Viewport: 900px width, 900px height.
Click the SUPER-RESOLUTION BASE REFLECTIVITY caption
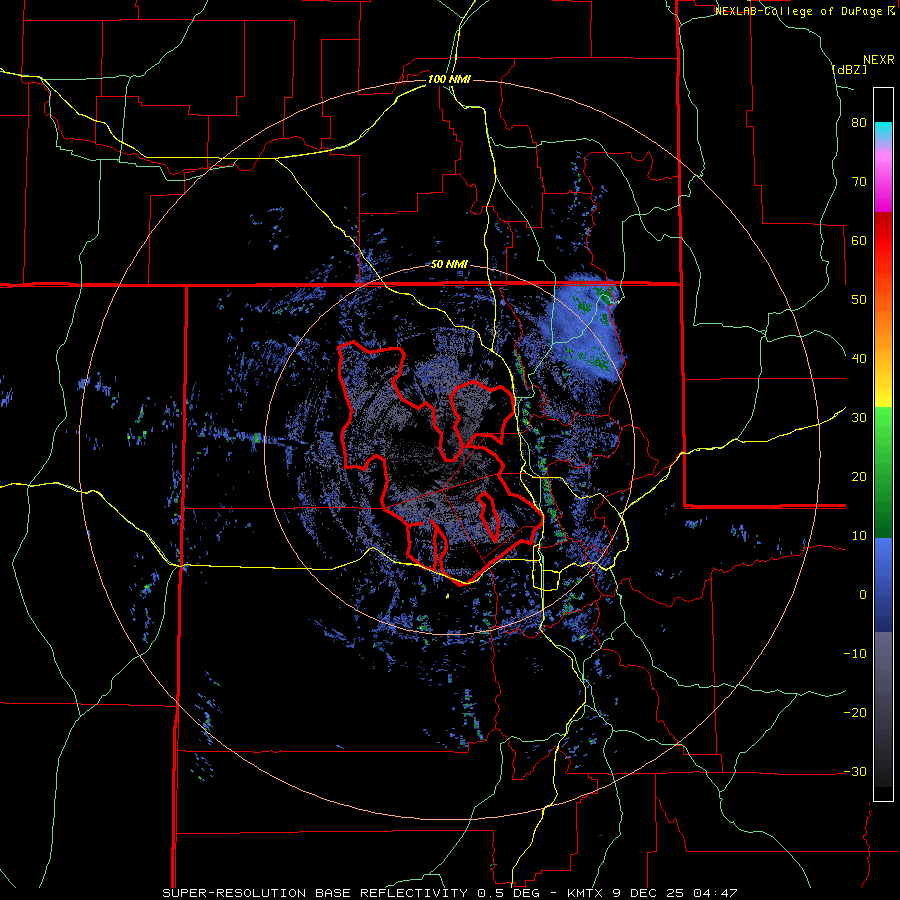click(x=315, y=893)
